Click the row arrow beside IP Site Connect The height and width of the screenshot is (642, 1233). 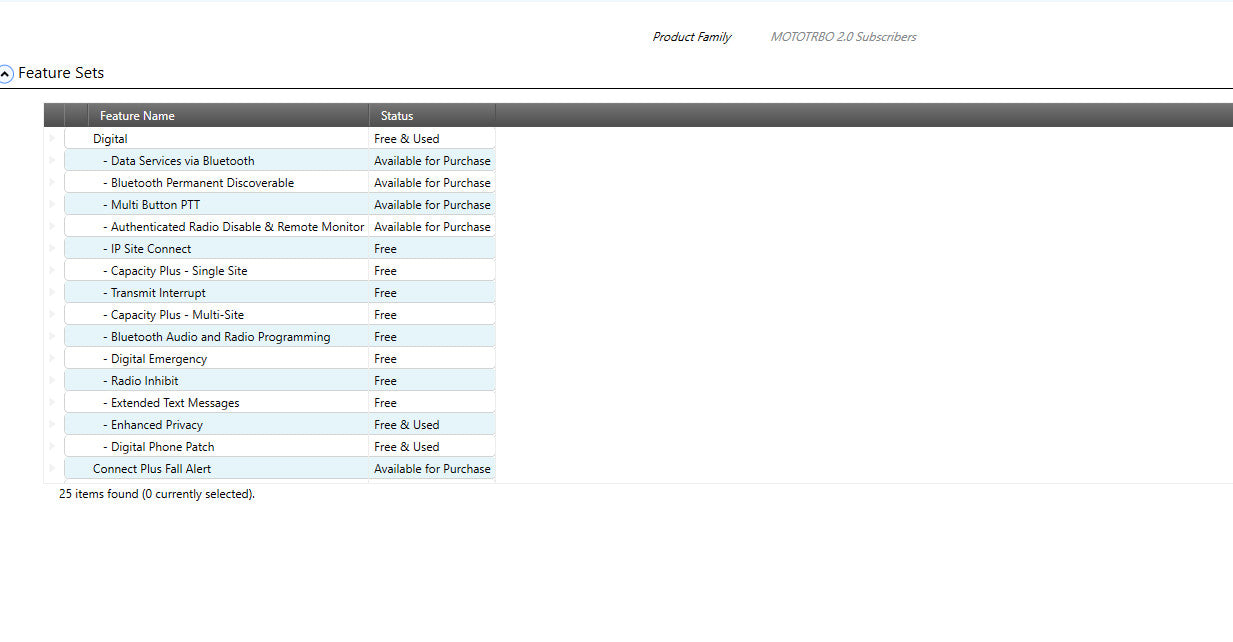pyautogui.click(x=53, y=248)
